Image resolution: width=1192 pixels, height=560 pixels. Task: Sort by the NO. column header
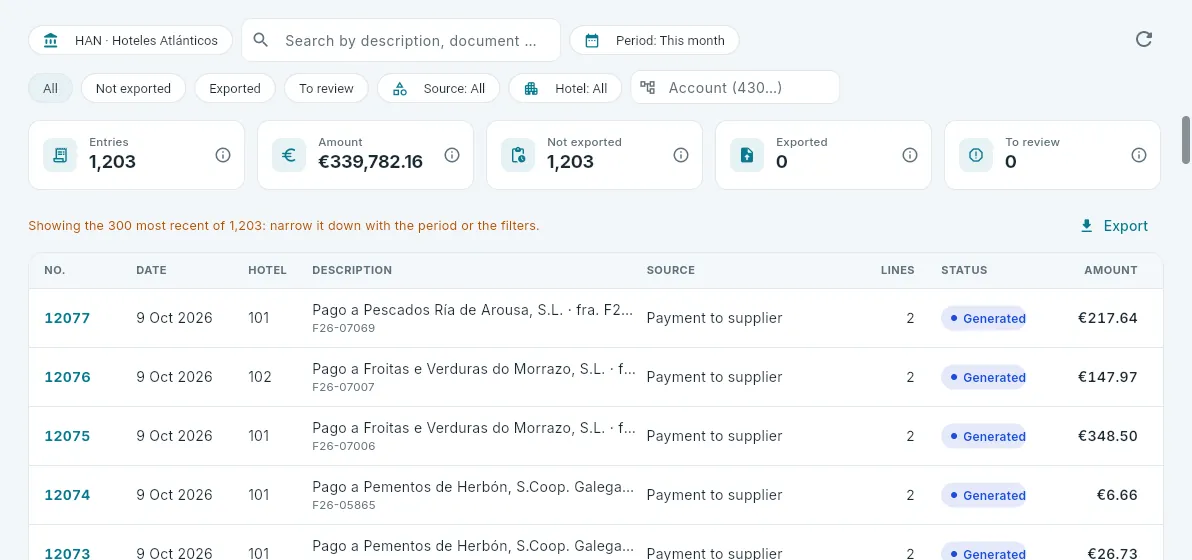click(x=55, y=270)
